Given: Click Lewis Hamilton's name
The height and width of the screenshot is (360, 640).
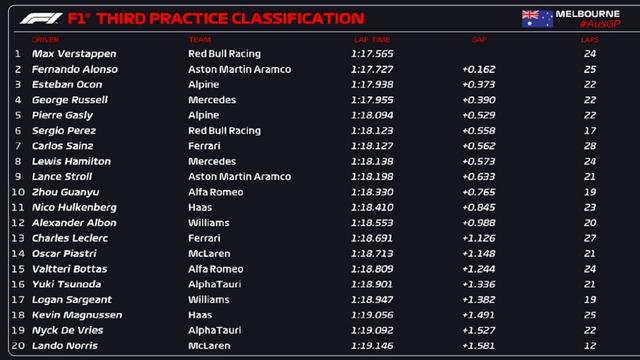Looking at the screenshot, I should pyautogui.click(x=71, y=162).
